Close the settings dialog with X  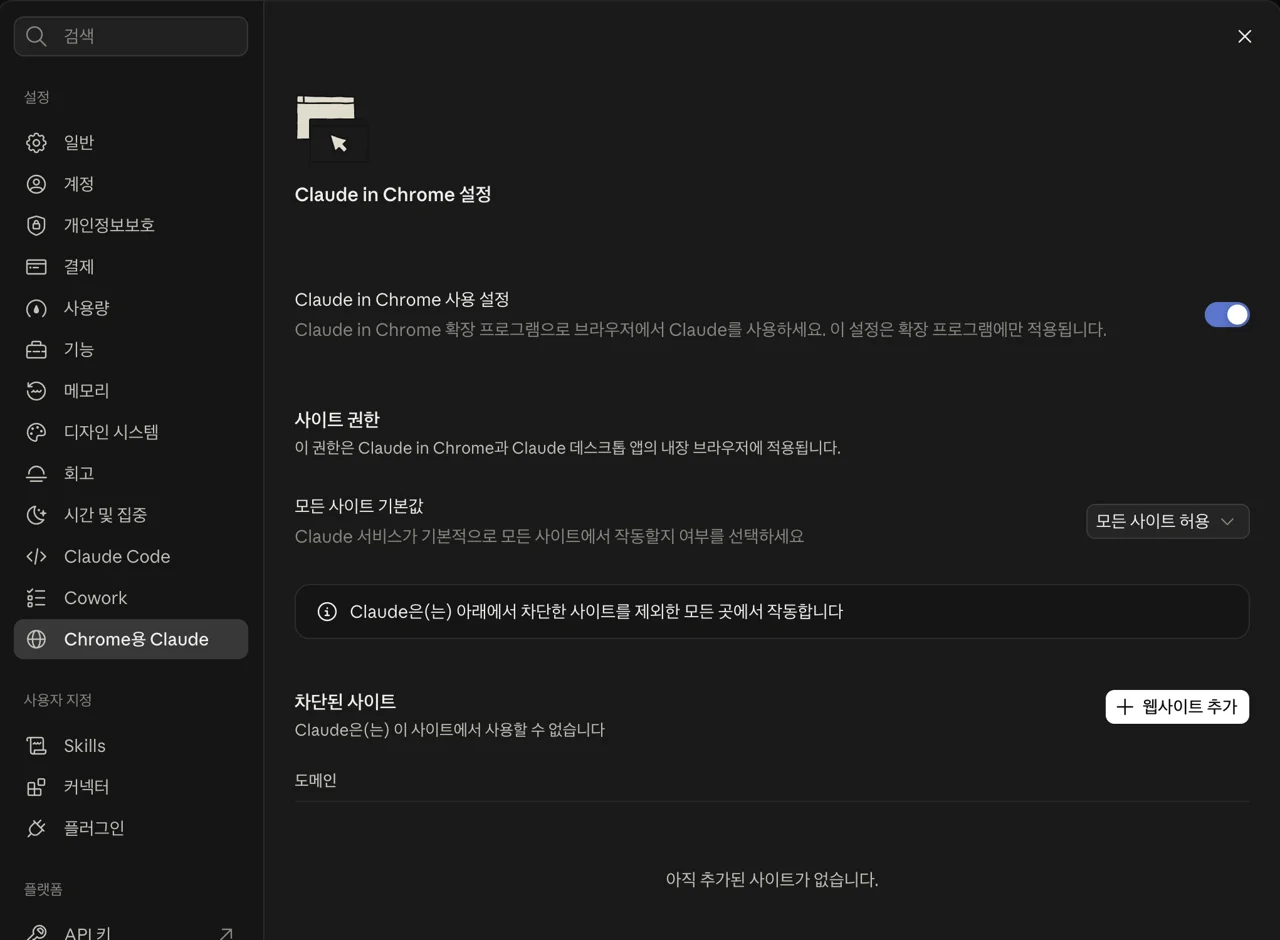[1244, 36]
